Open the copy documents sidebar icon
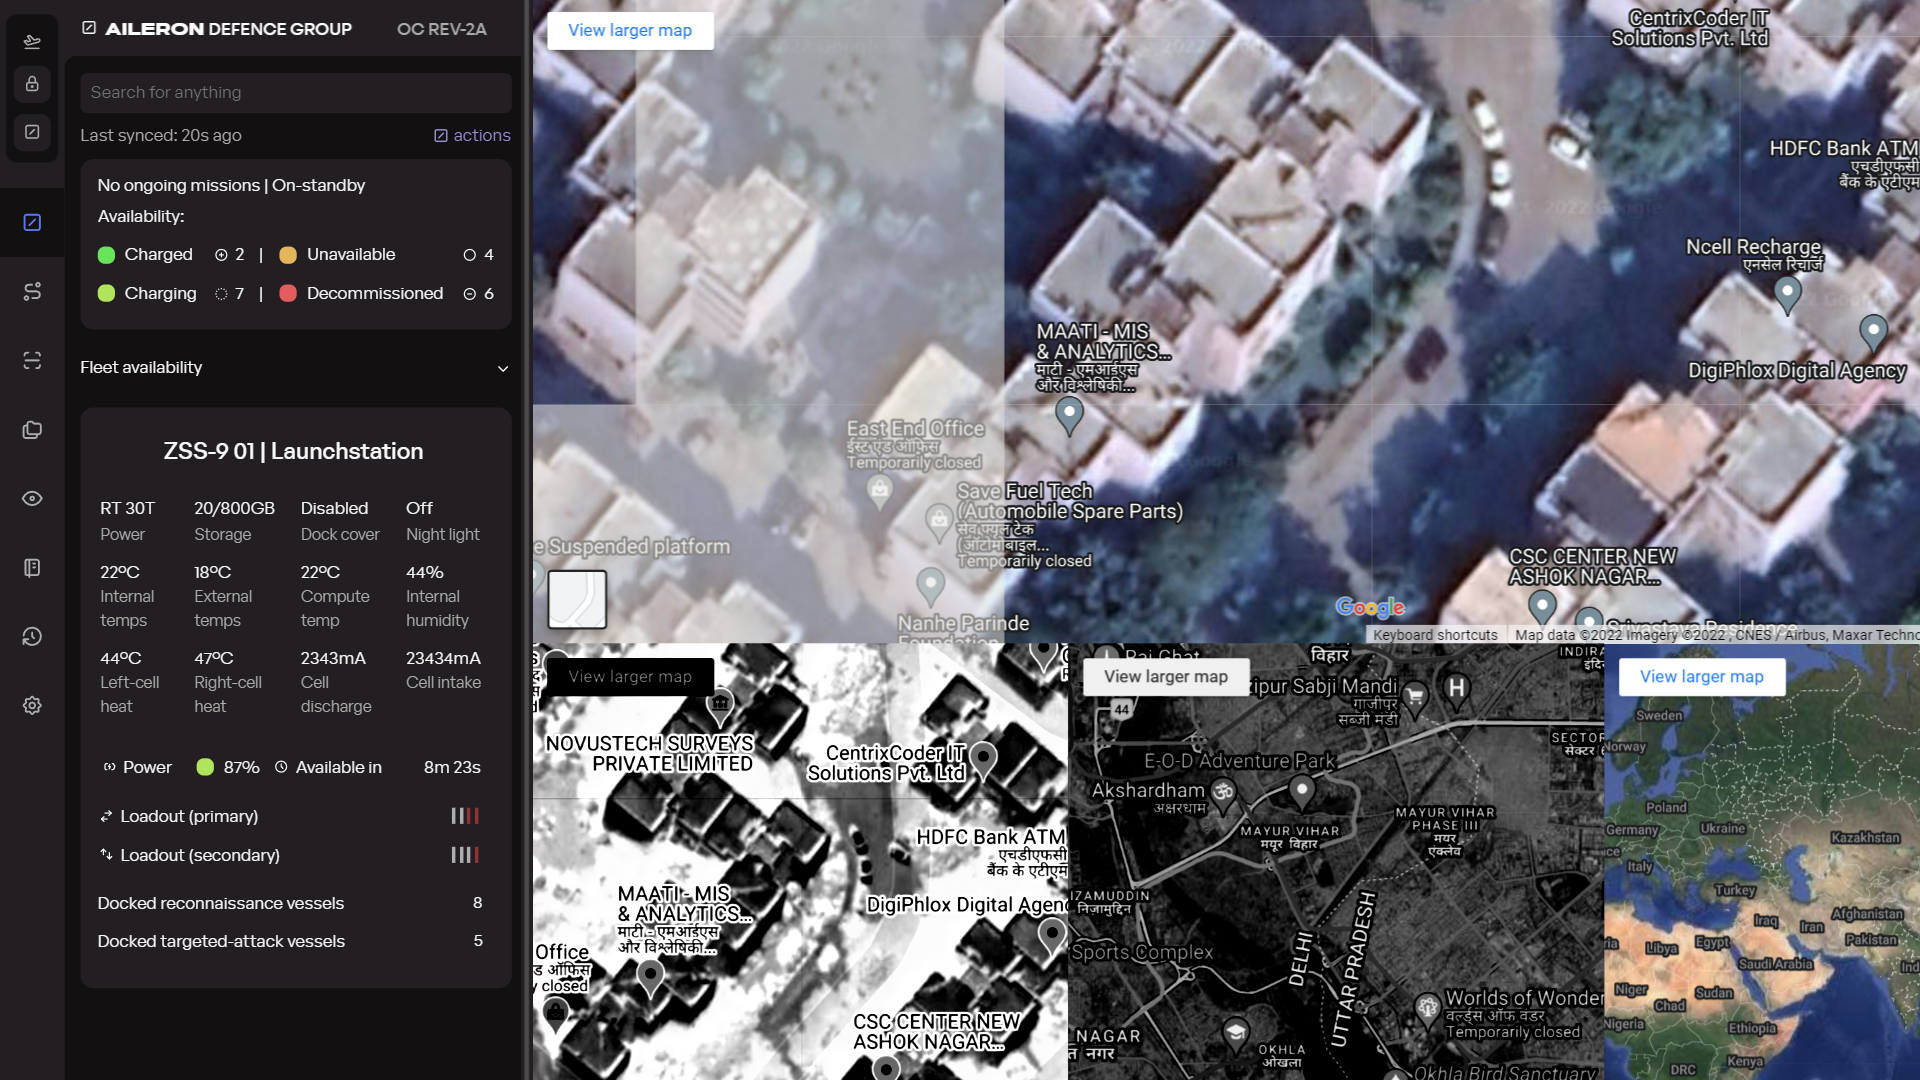This screenshot has height=1080, width=1920. pyautogui.click(x=32, y=430)
